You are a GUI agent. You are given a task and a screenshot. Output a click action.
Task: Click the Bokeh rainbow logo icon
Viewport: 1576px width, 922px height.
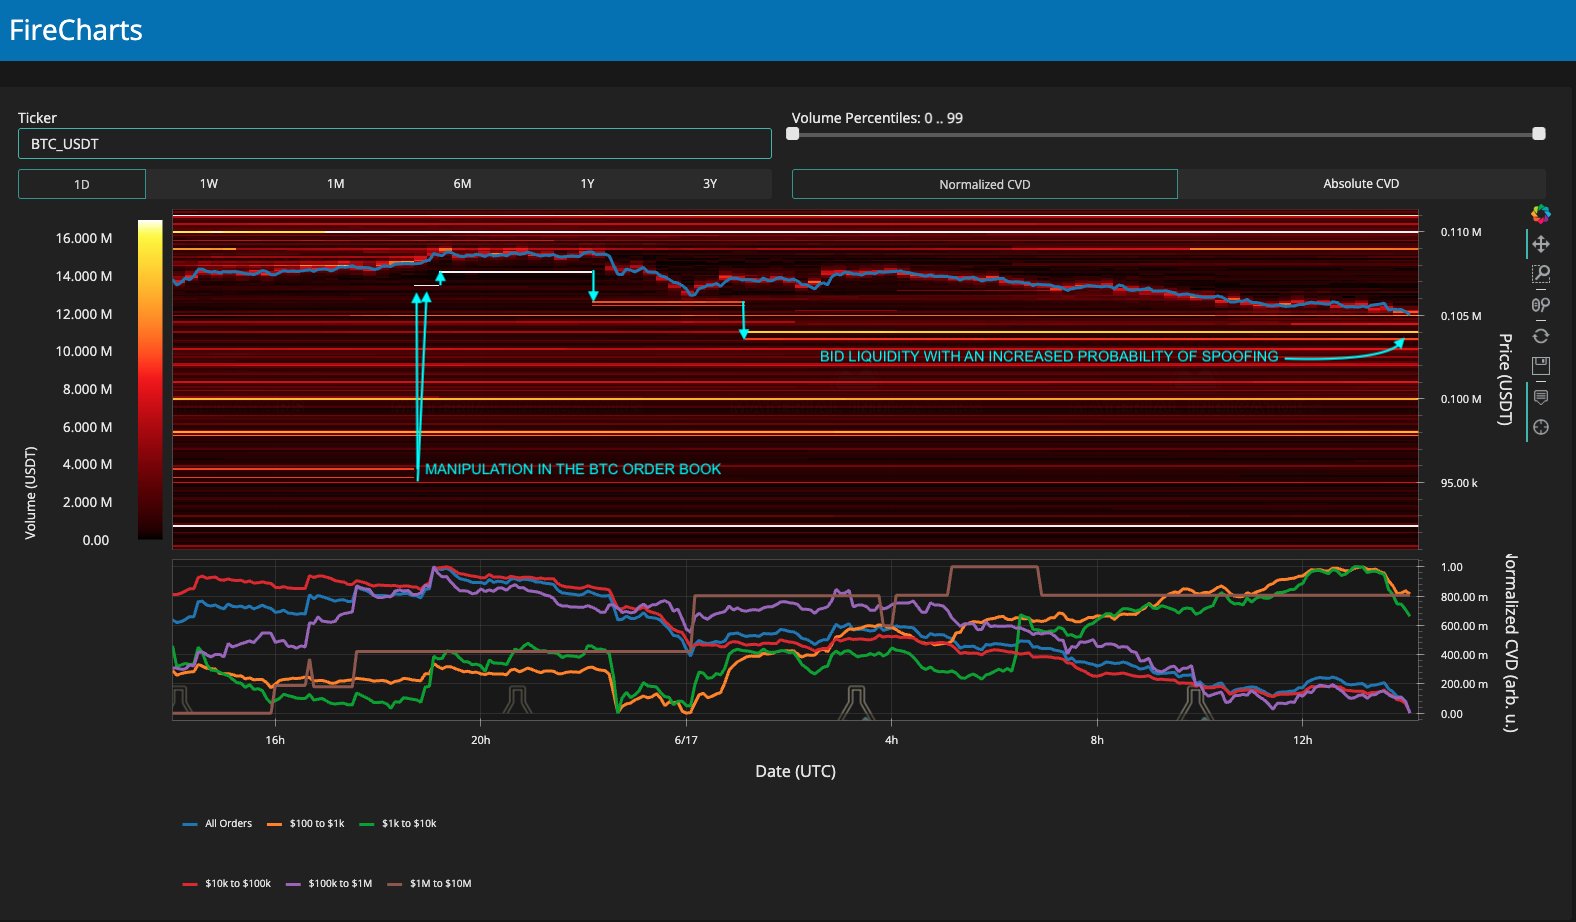tap(1541, 214)
